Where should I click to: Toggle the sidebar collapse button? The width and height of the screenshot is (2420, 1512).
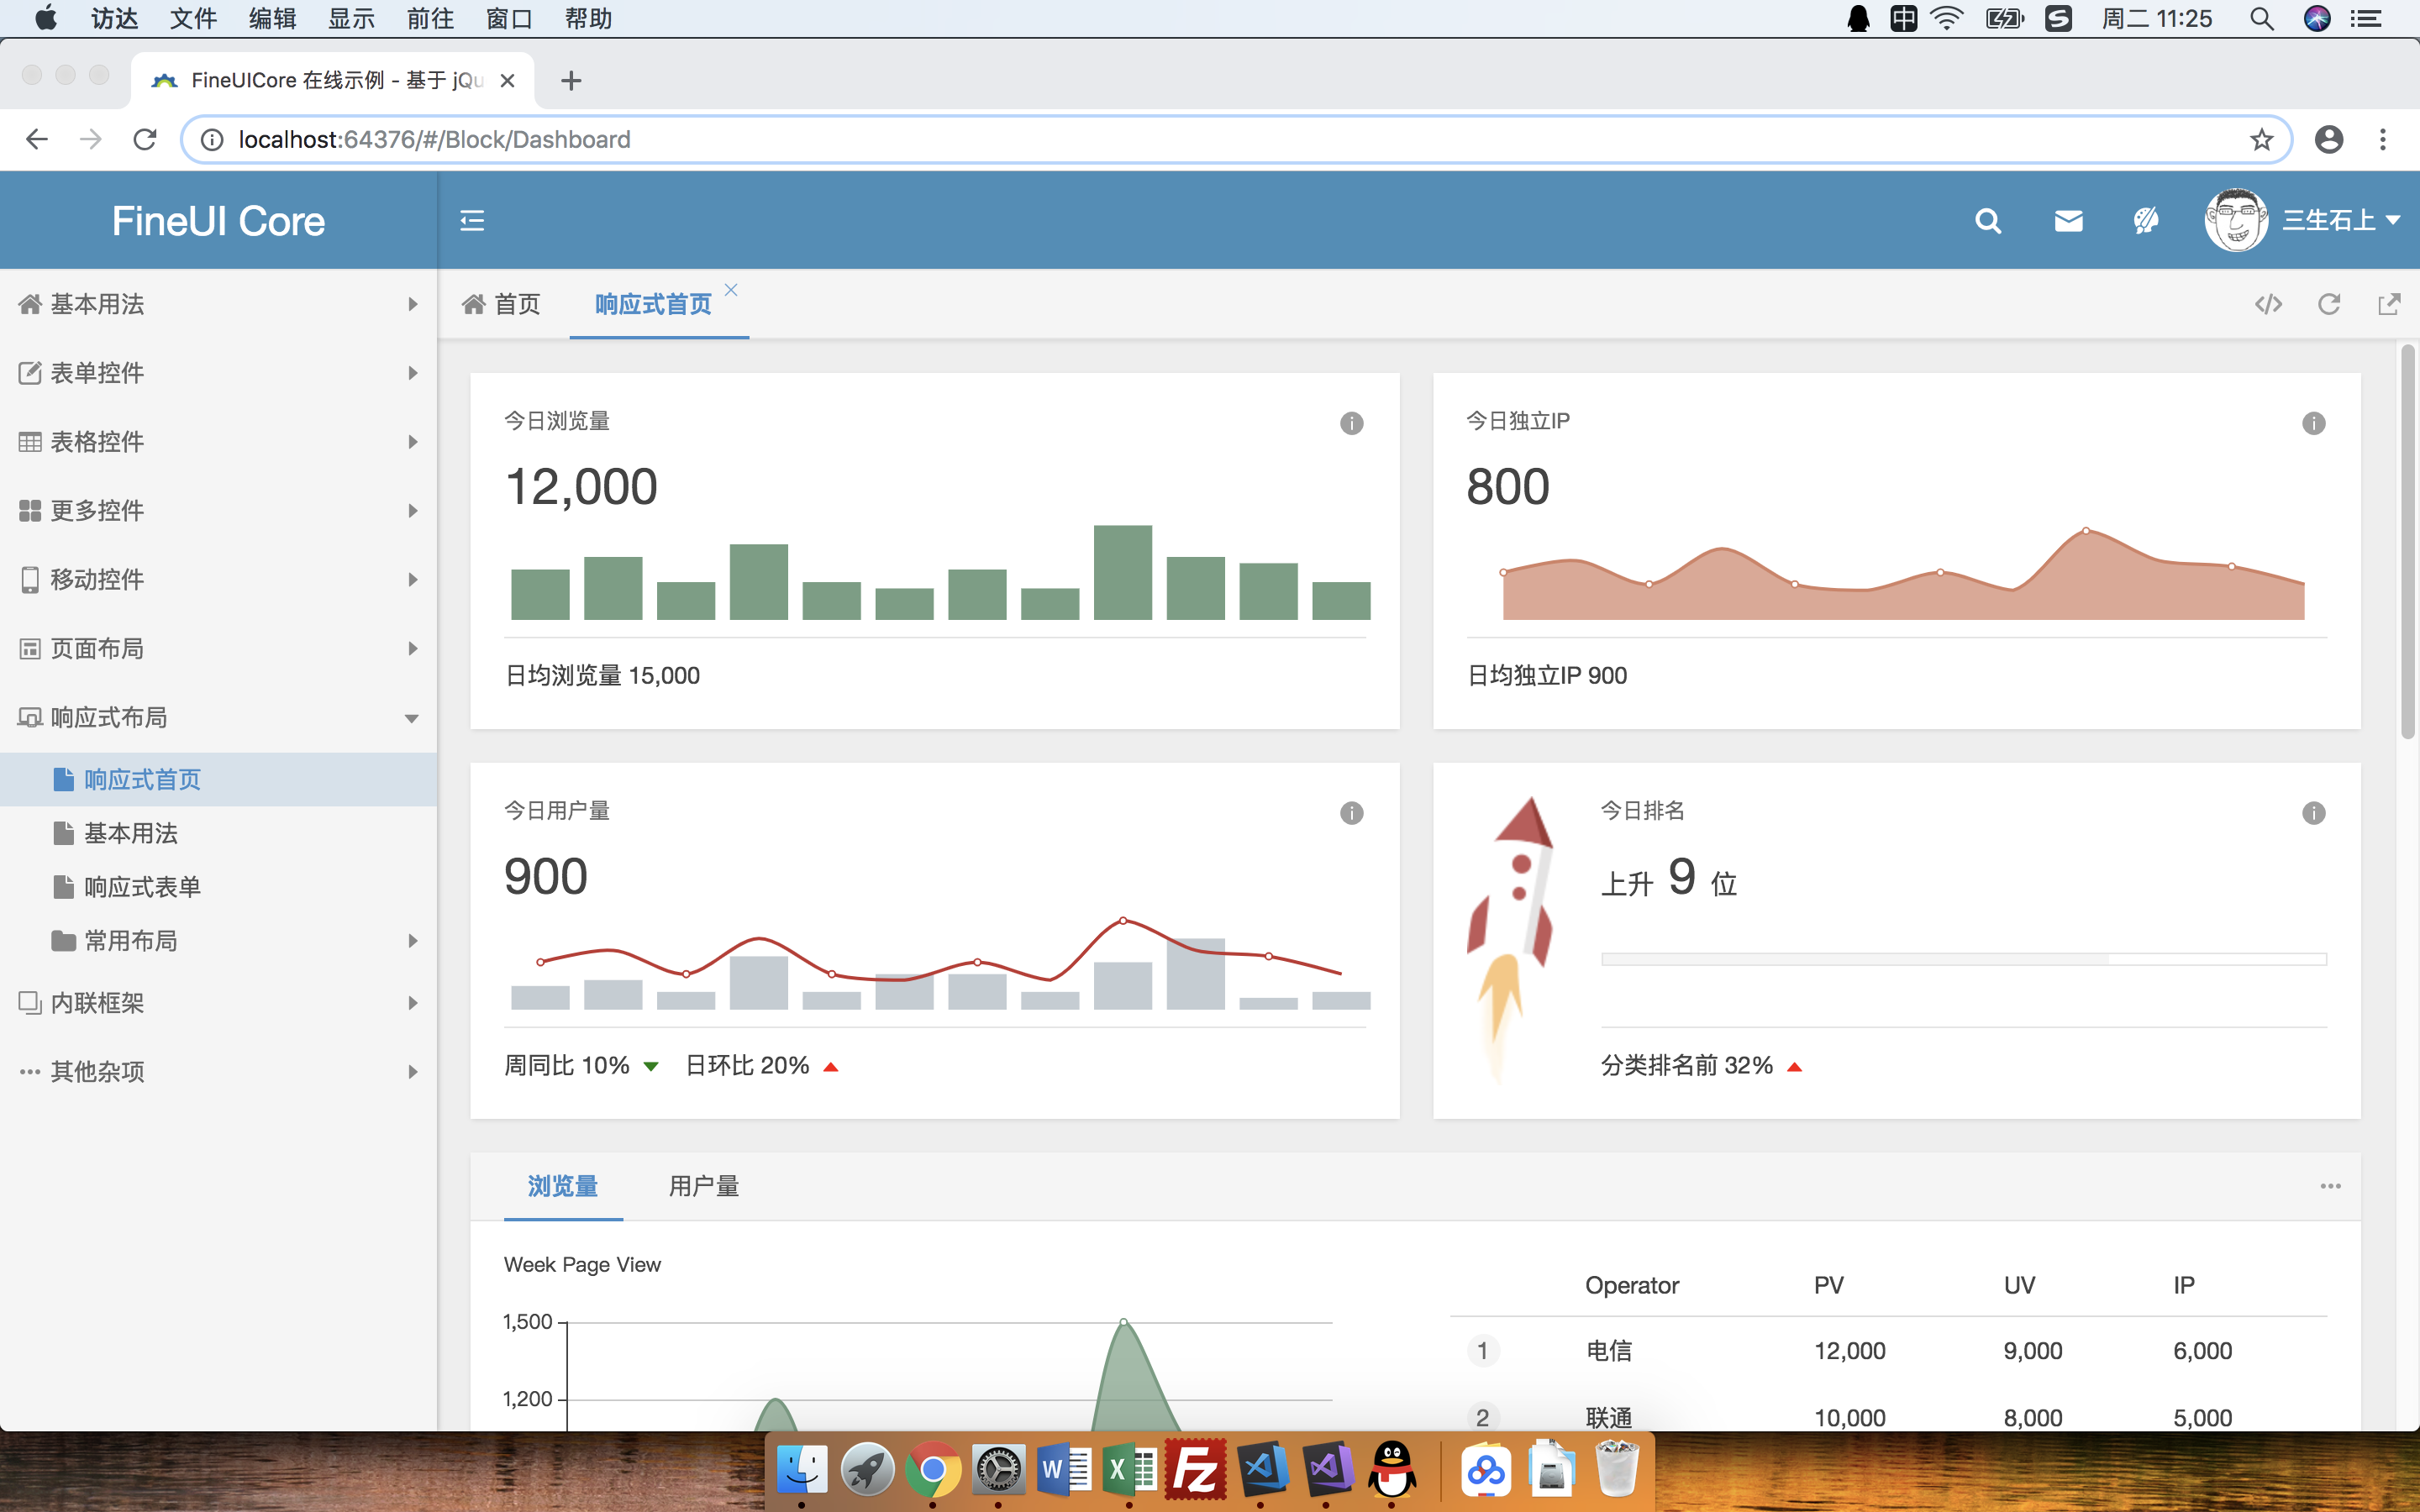pyautogui.click(x=472, y=221)
